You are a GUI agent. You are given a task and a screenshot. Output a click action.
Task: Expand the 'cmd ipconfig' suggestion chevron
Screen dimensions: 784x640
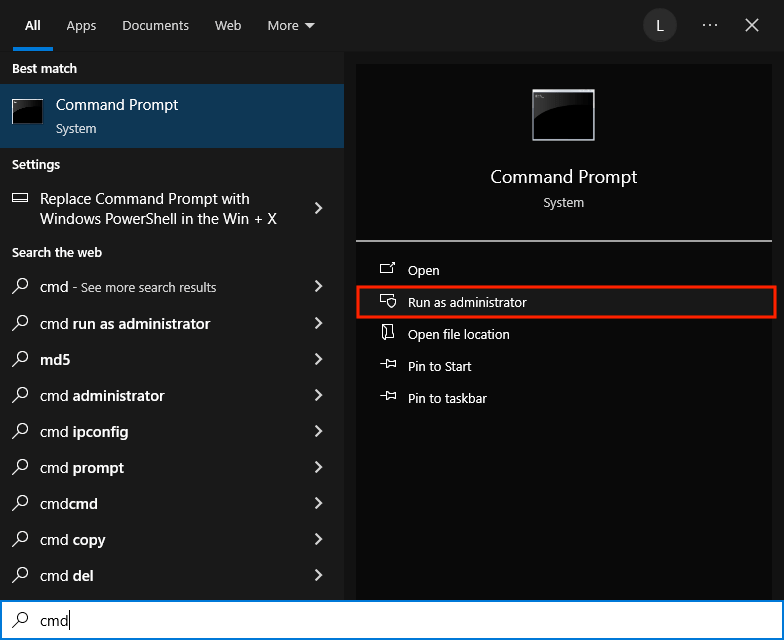318,431
